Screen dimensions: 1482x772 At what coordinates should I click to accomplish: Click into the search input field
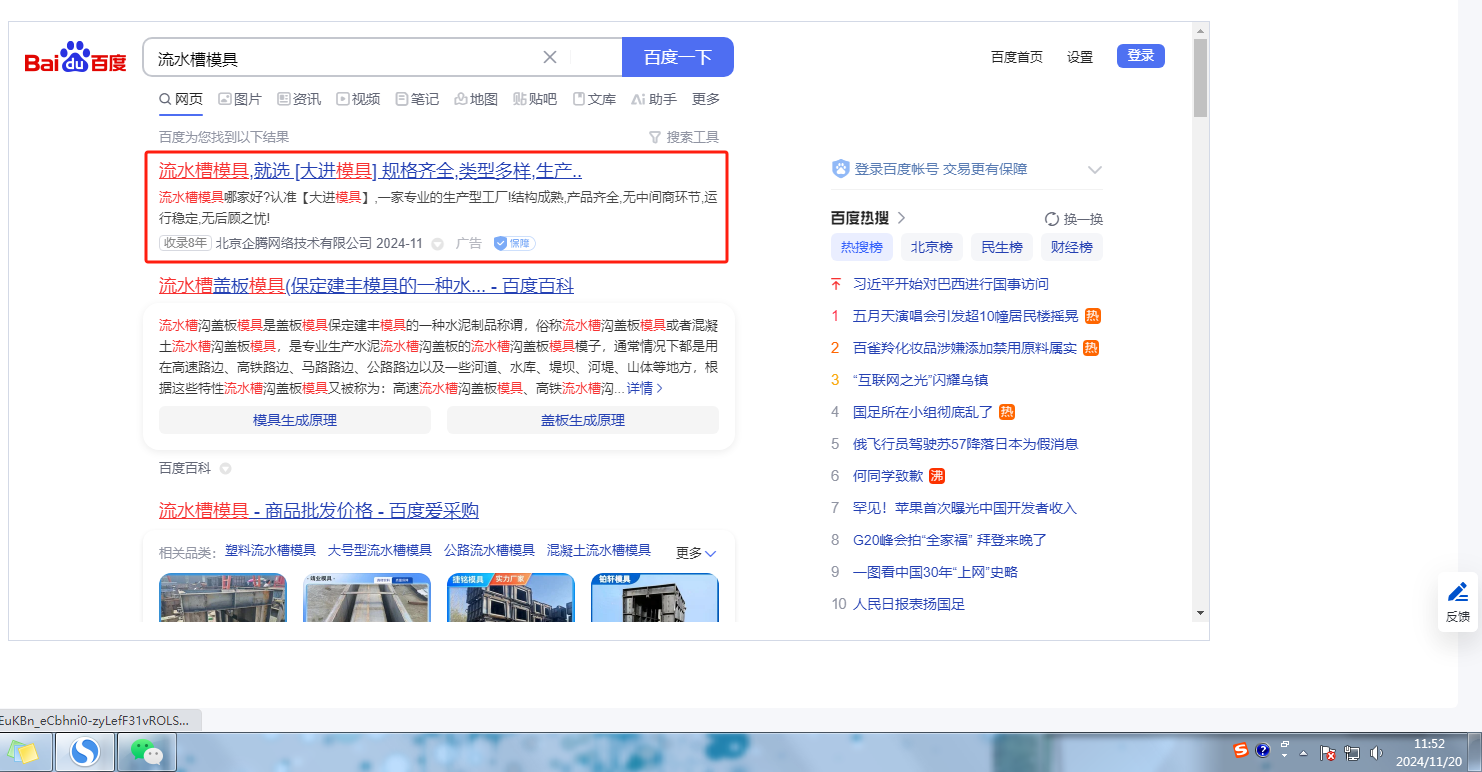[x=340, y=58]
